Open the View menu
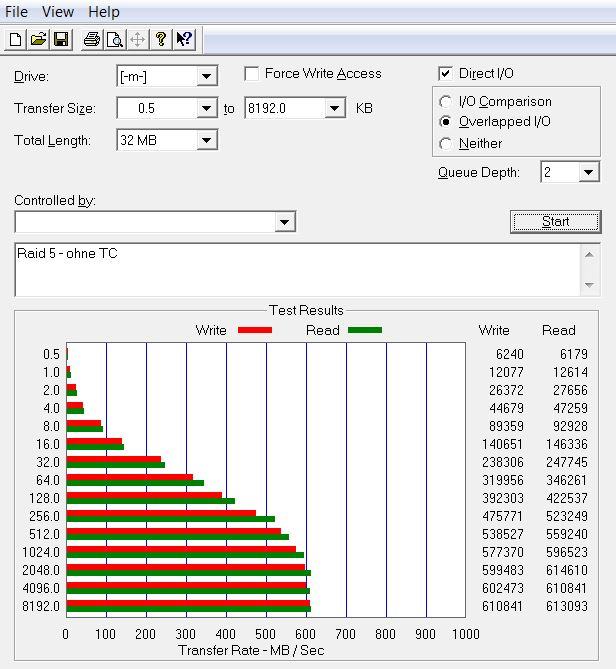Viewport: 616px width, 669px height. 58,12
